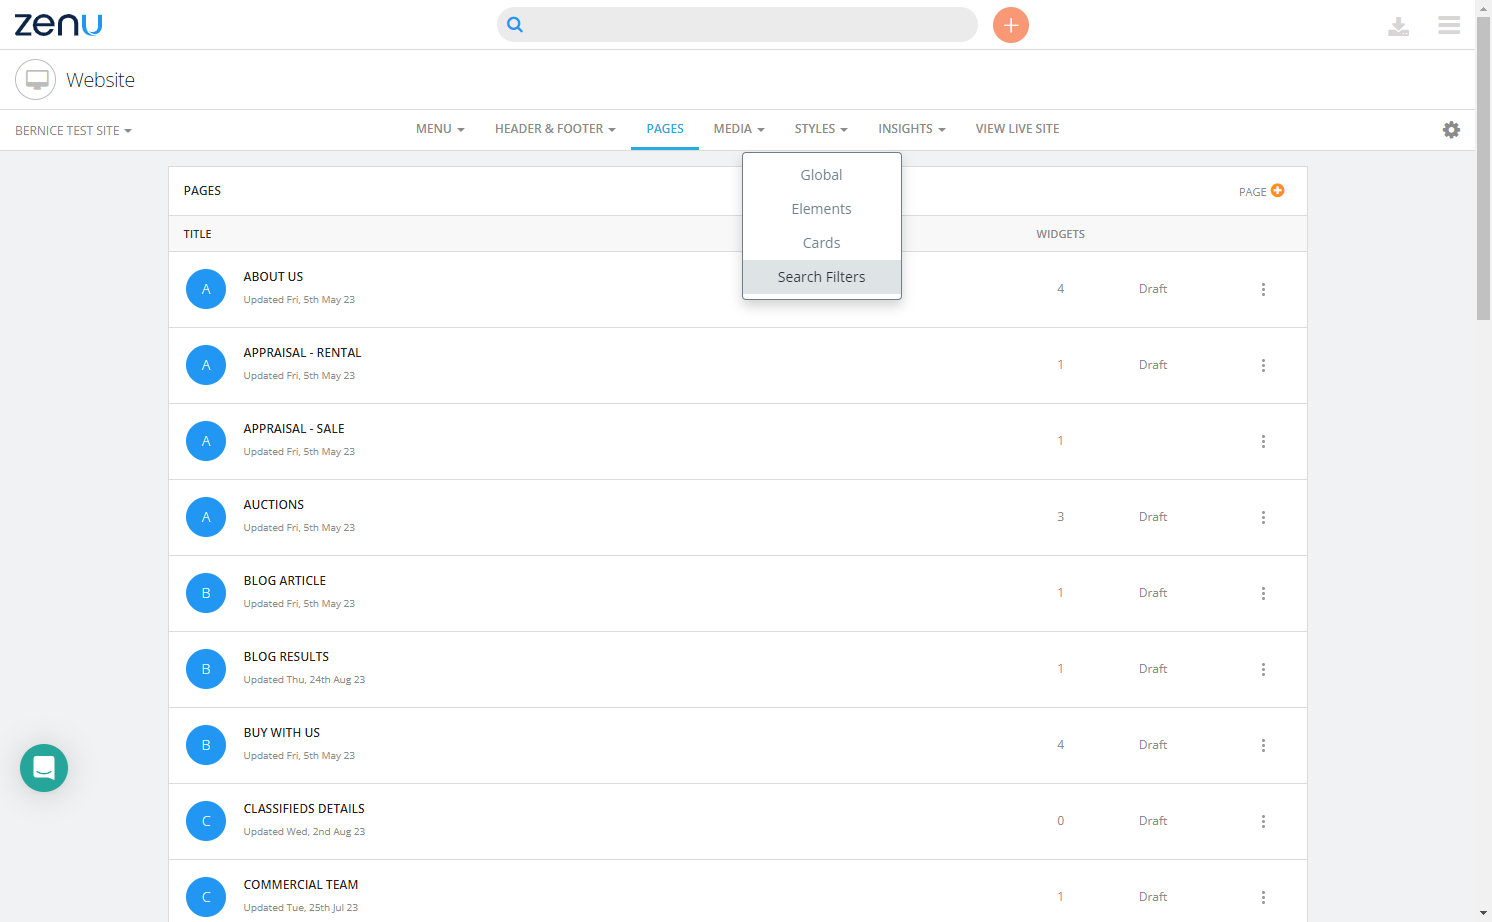This screenshot has height=922, width=1492.
Task: Click 'Updated Thu, 24th Aug 23' text
Action: click(304, 680)
